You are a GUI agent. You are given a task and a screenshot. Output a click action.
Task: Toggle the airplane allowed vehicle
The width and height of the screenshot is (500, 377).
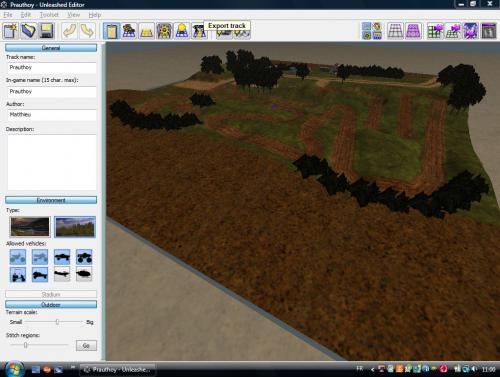(62, 274)
